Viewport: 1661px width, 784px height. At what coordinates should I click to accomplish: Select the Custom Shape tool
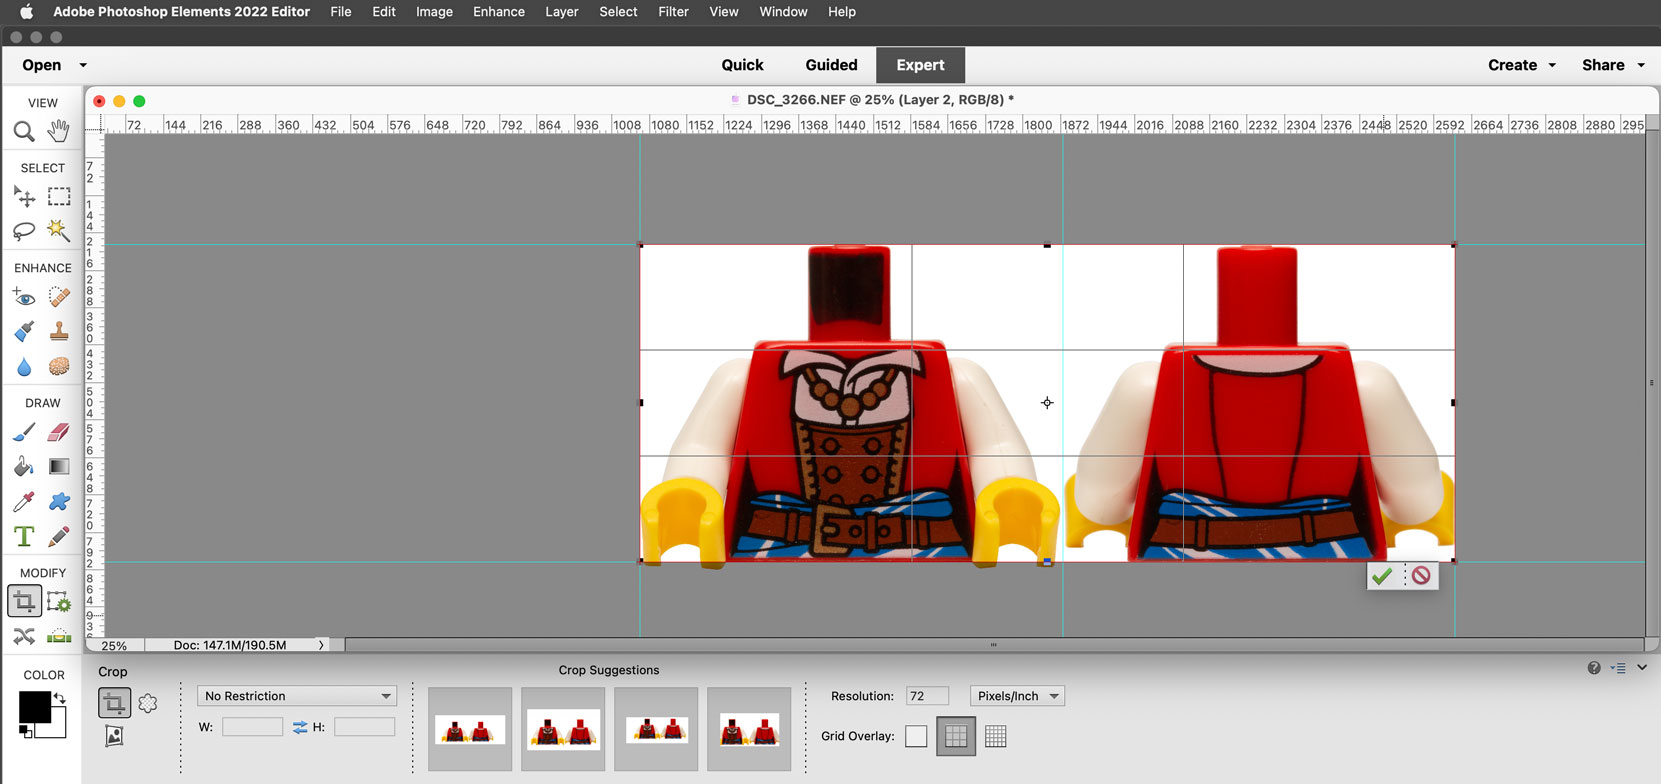point(59,501)
